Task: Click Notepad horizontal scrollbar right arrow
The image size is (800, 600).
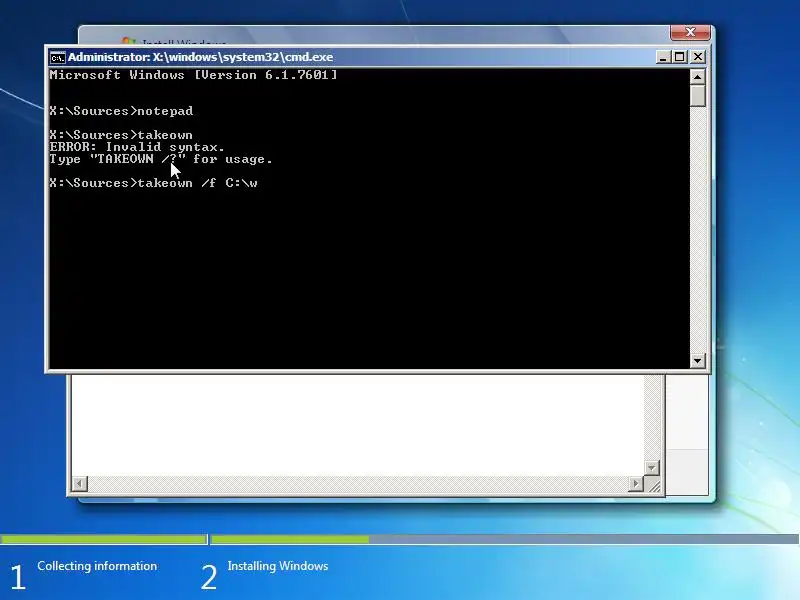Action: pyautogui.click(x=635, y=483)
